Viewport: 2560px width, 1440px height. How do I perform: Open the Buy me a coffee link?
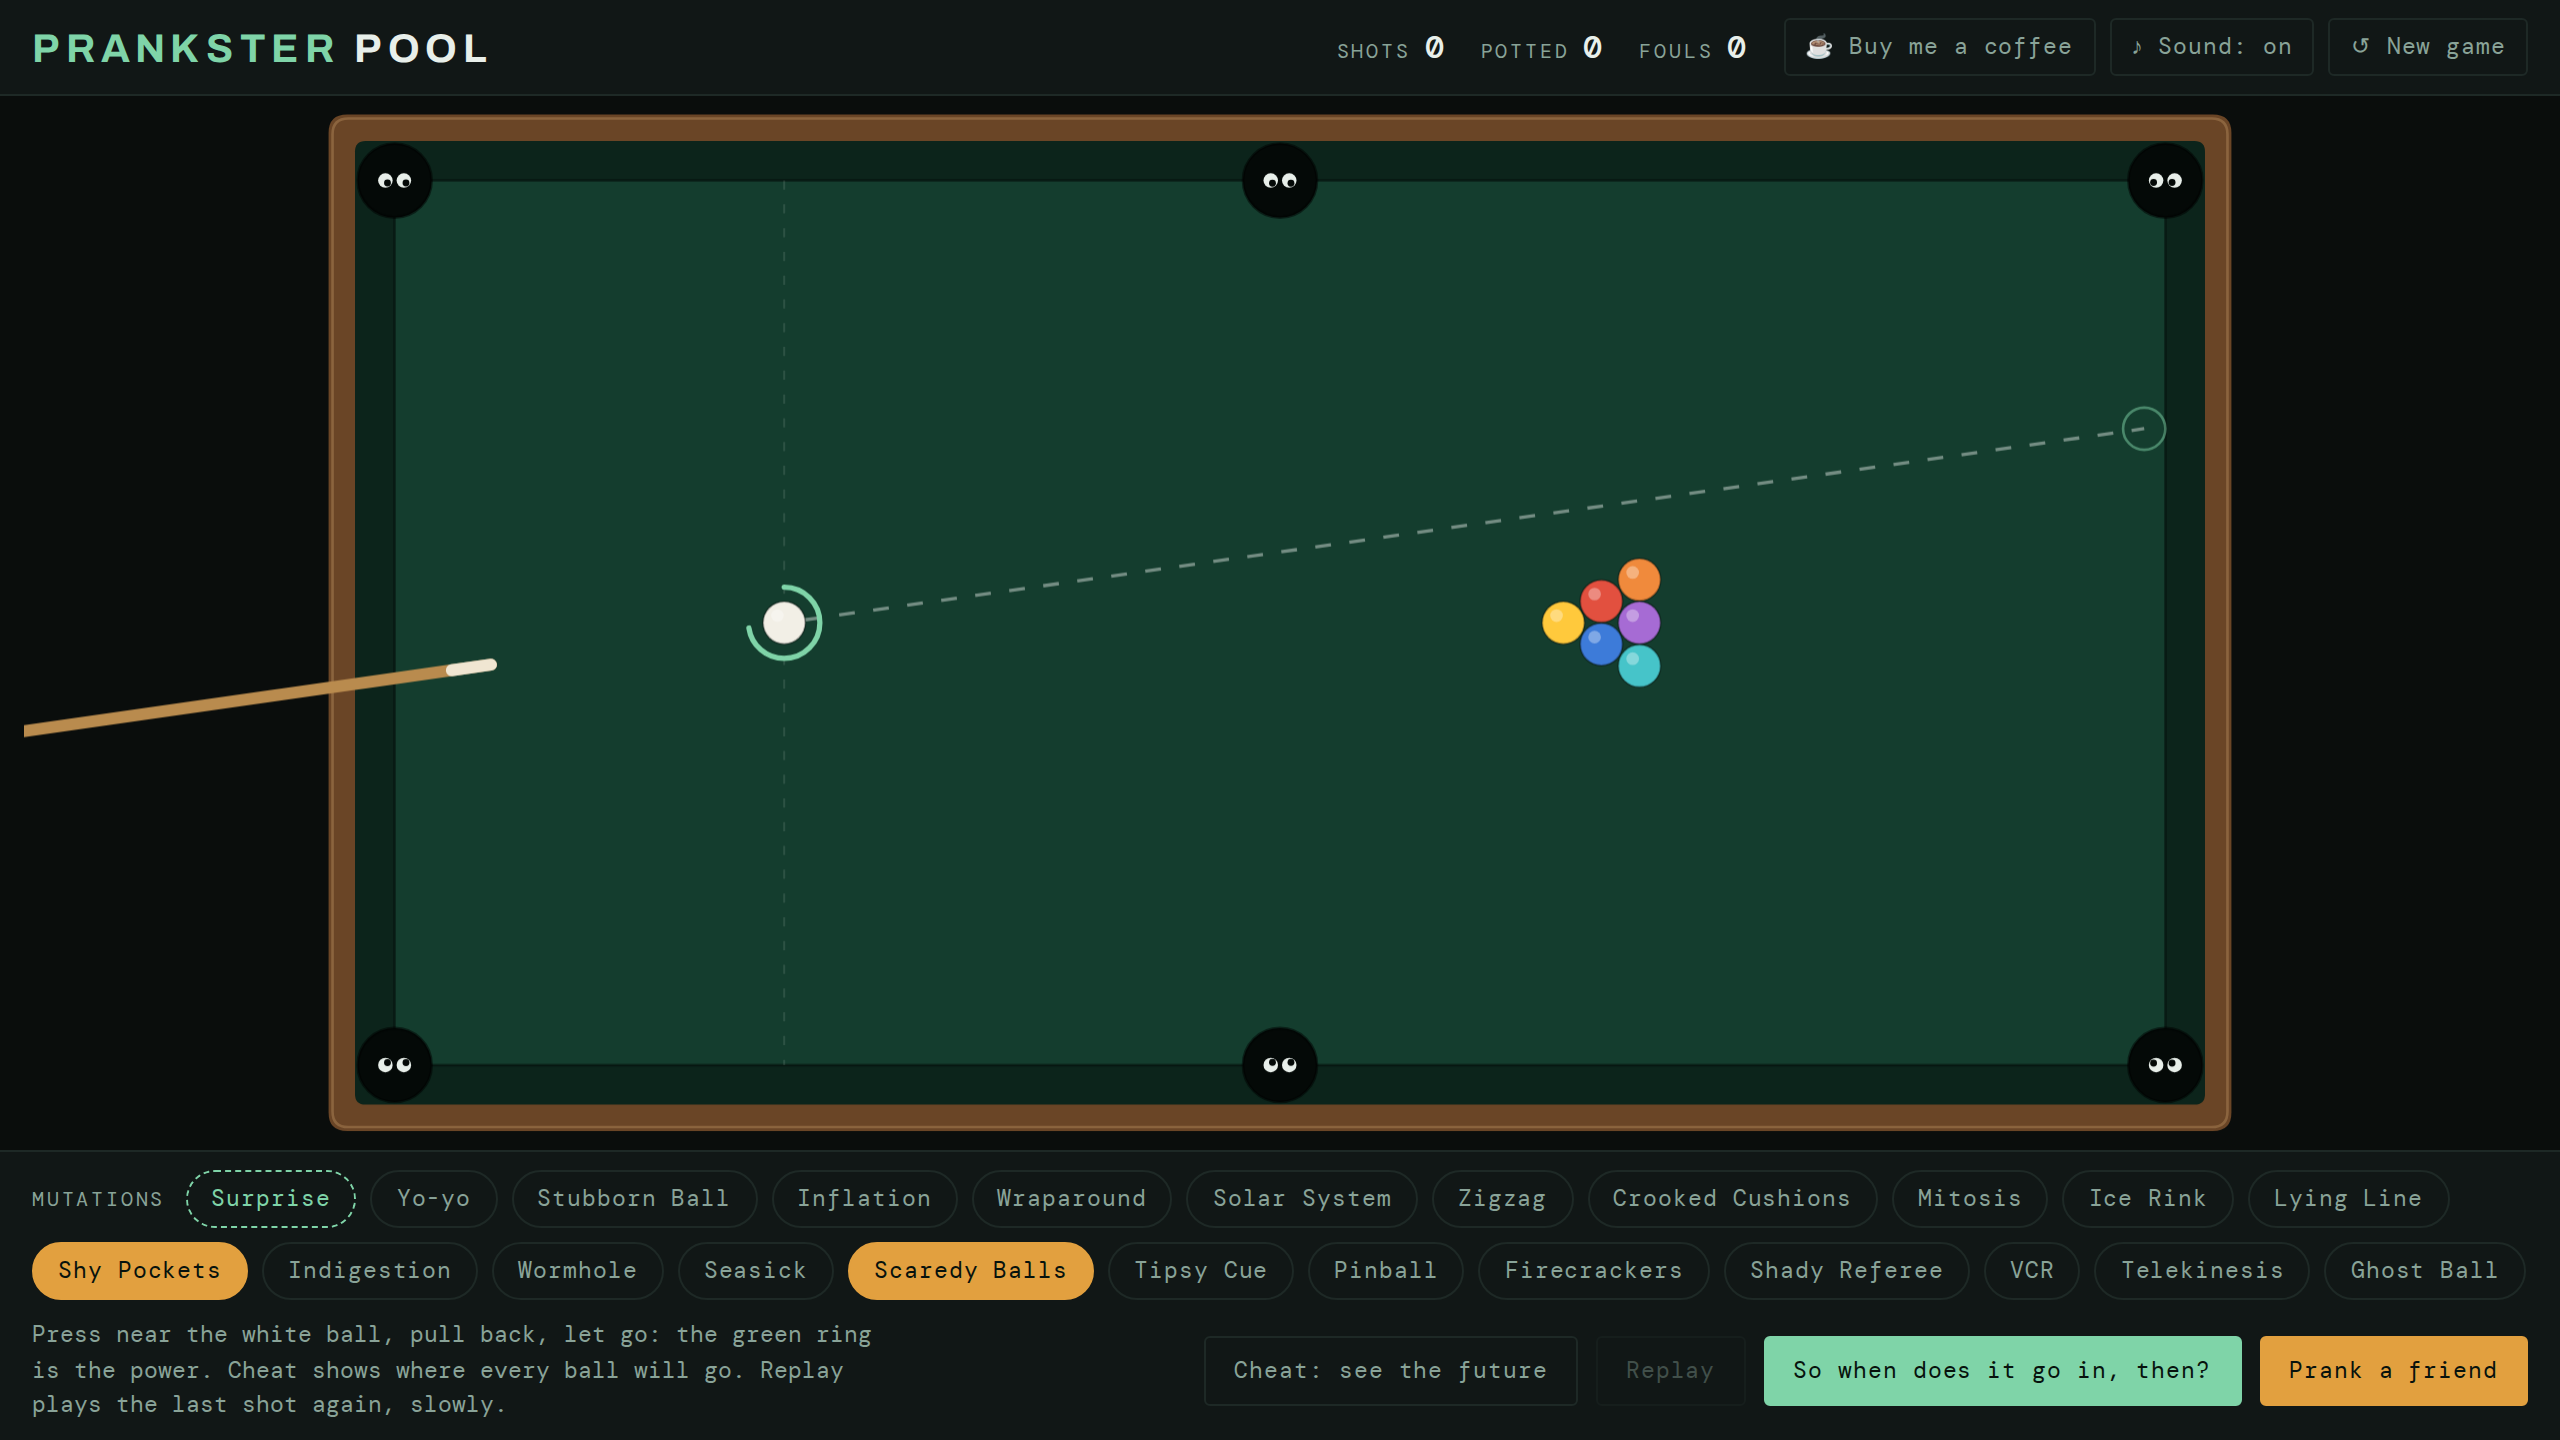1940,47
